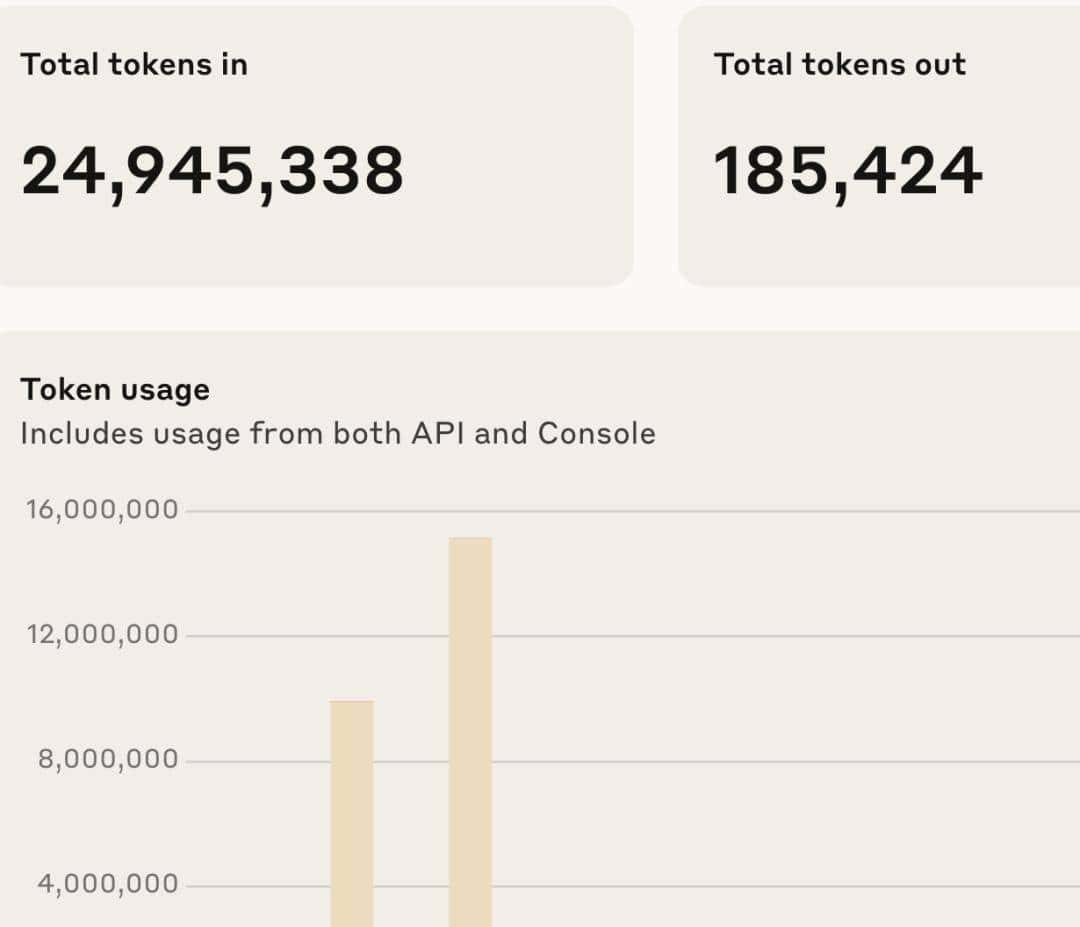Click the 12,000,000 y-axis label
Screen dimensions: 1080x927
tap(102, 635)
